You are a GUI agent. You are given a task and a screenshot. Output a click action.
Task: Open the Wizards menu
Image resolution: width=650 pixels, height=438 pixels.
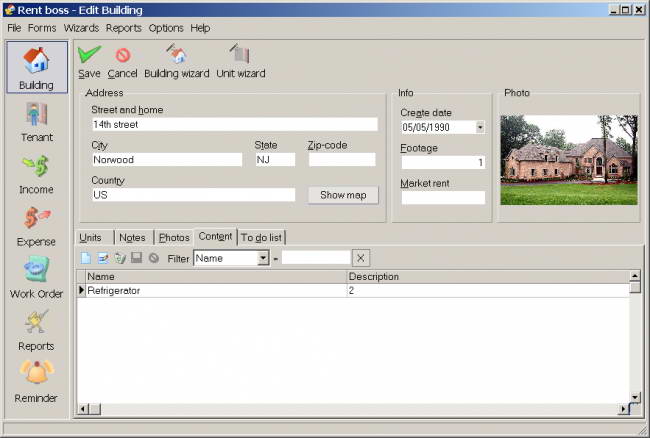81,28
